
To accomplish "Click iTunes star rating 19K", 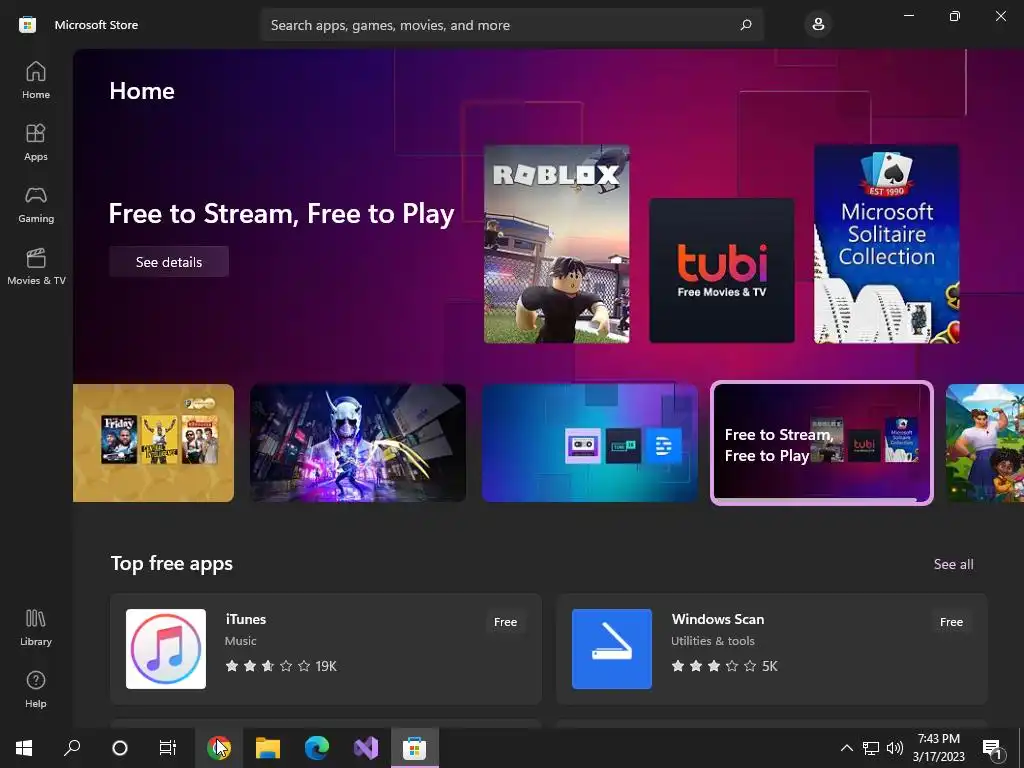I will (x=281, y=666).
